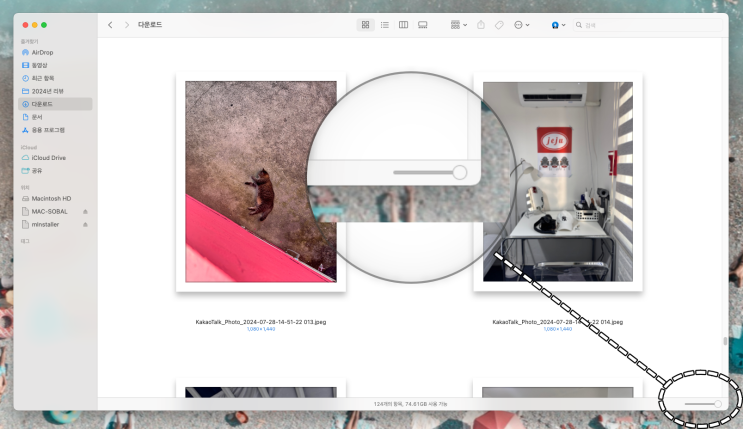Open 동영상 in the sidebar
743x429 pixels.
coord(55,65)
